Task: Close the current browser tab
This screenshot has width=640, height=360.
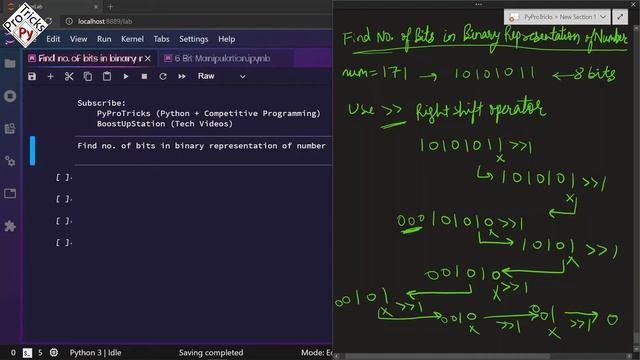Action: coord(96,7)
